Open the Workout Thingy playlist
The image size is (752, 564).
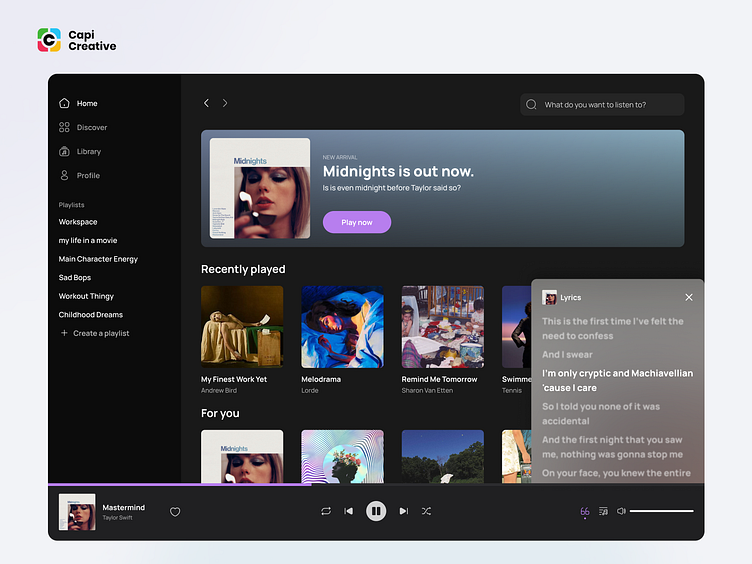(86, 296)
